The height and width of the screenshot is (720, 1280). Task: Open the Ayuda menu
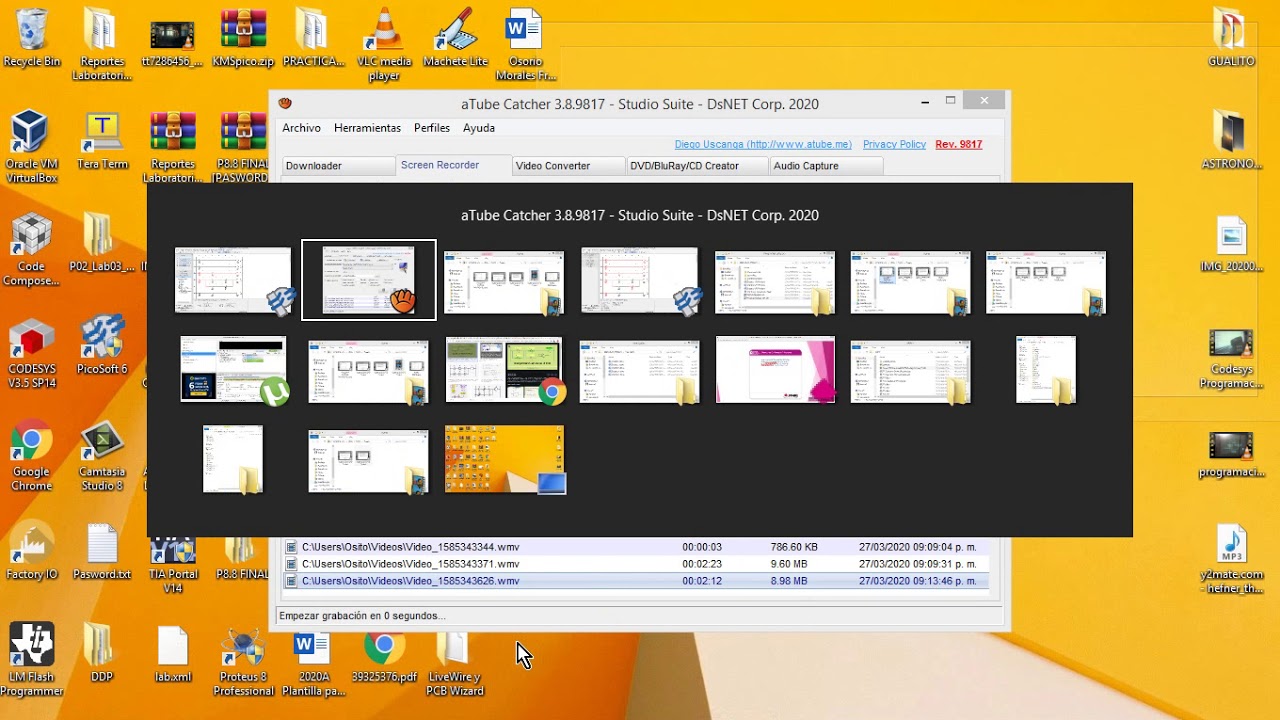(479, 128)
